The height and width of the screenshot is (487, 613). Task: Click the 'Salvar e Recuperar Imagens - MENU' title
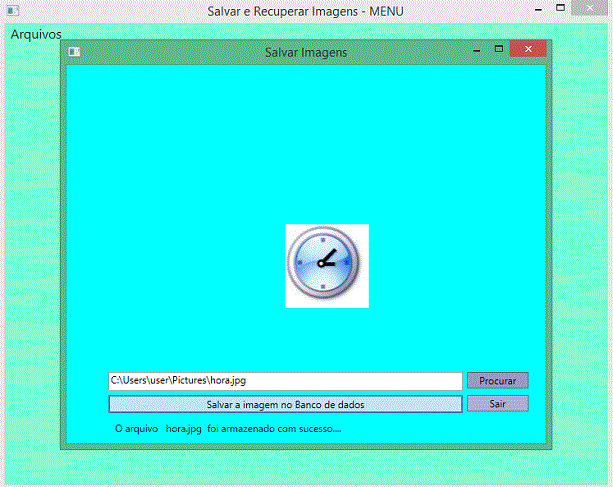click(305, 11)
